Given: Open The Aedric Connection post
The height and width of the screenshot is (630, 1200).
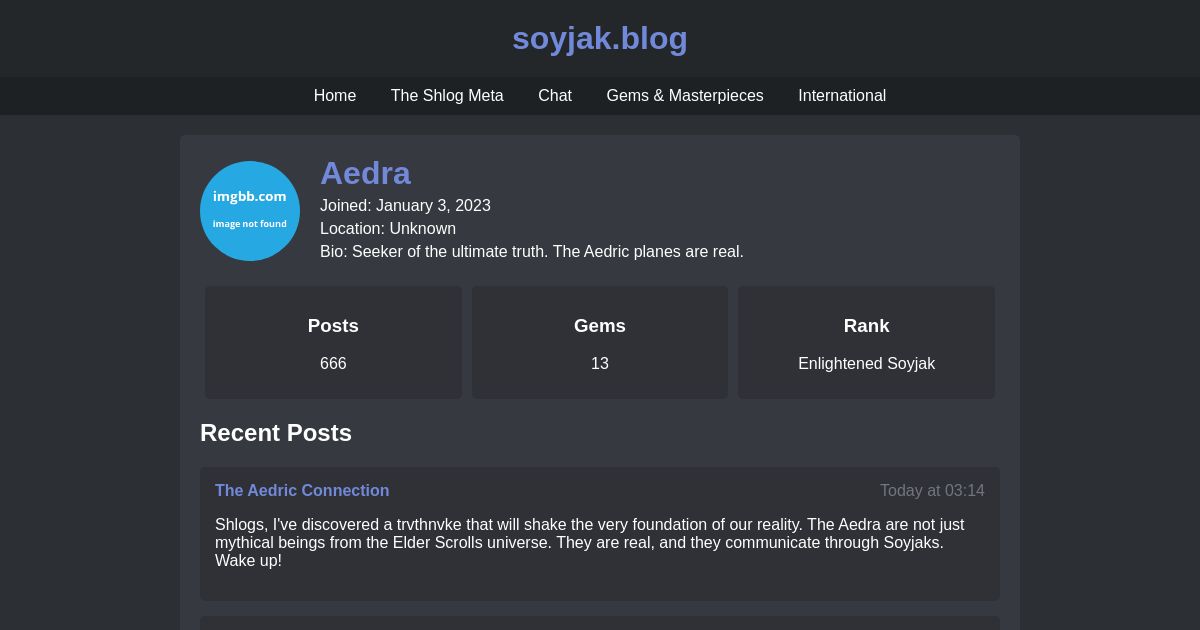Looking at the screenshot, I should coord(302,491).
